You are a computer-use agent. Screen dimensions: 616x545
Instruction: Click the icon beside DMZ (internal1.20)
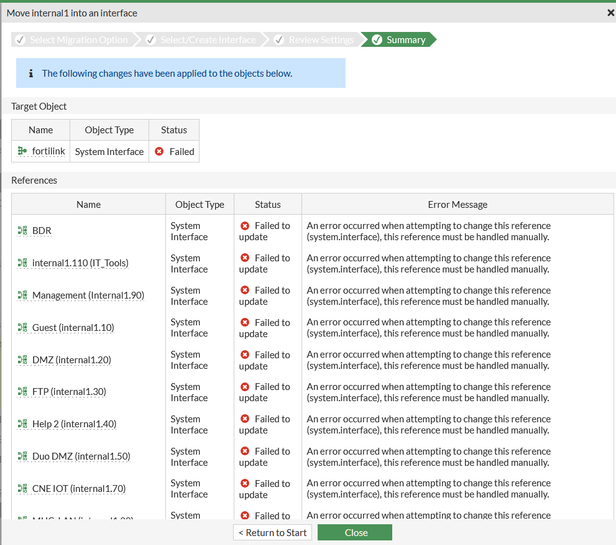[22, 360]
